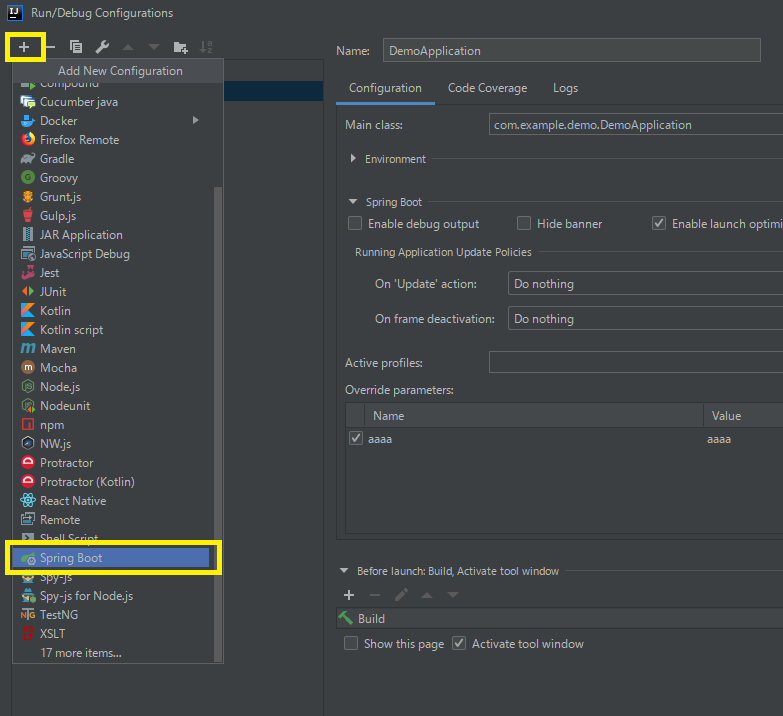783x716 pixels.
Task: Open the On frame deactivation dropdown
Action: (x=645, y=319)
